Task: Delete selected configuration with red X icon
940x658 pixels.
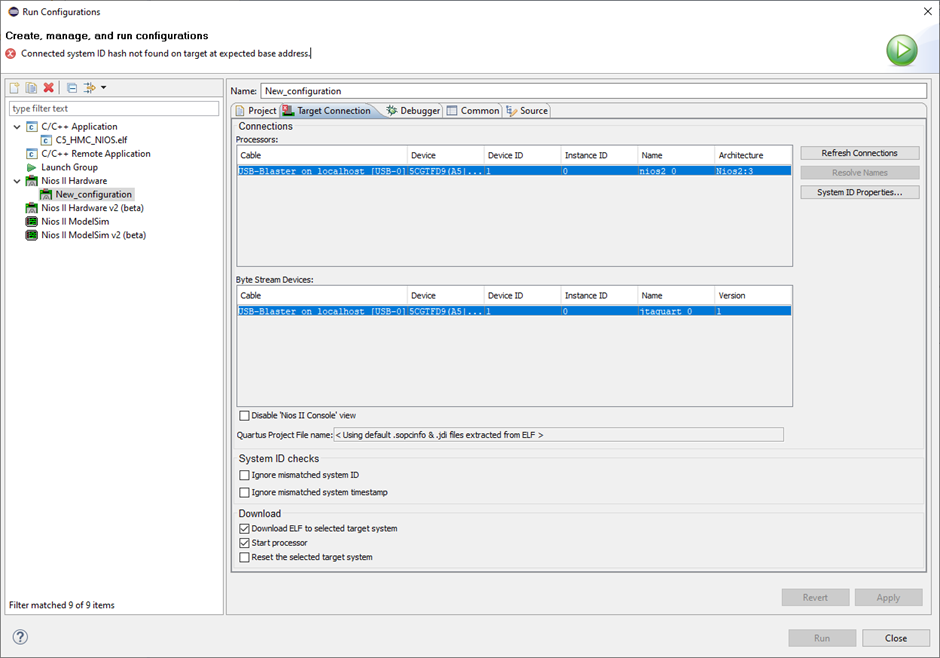Action: (49, 87)
